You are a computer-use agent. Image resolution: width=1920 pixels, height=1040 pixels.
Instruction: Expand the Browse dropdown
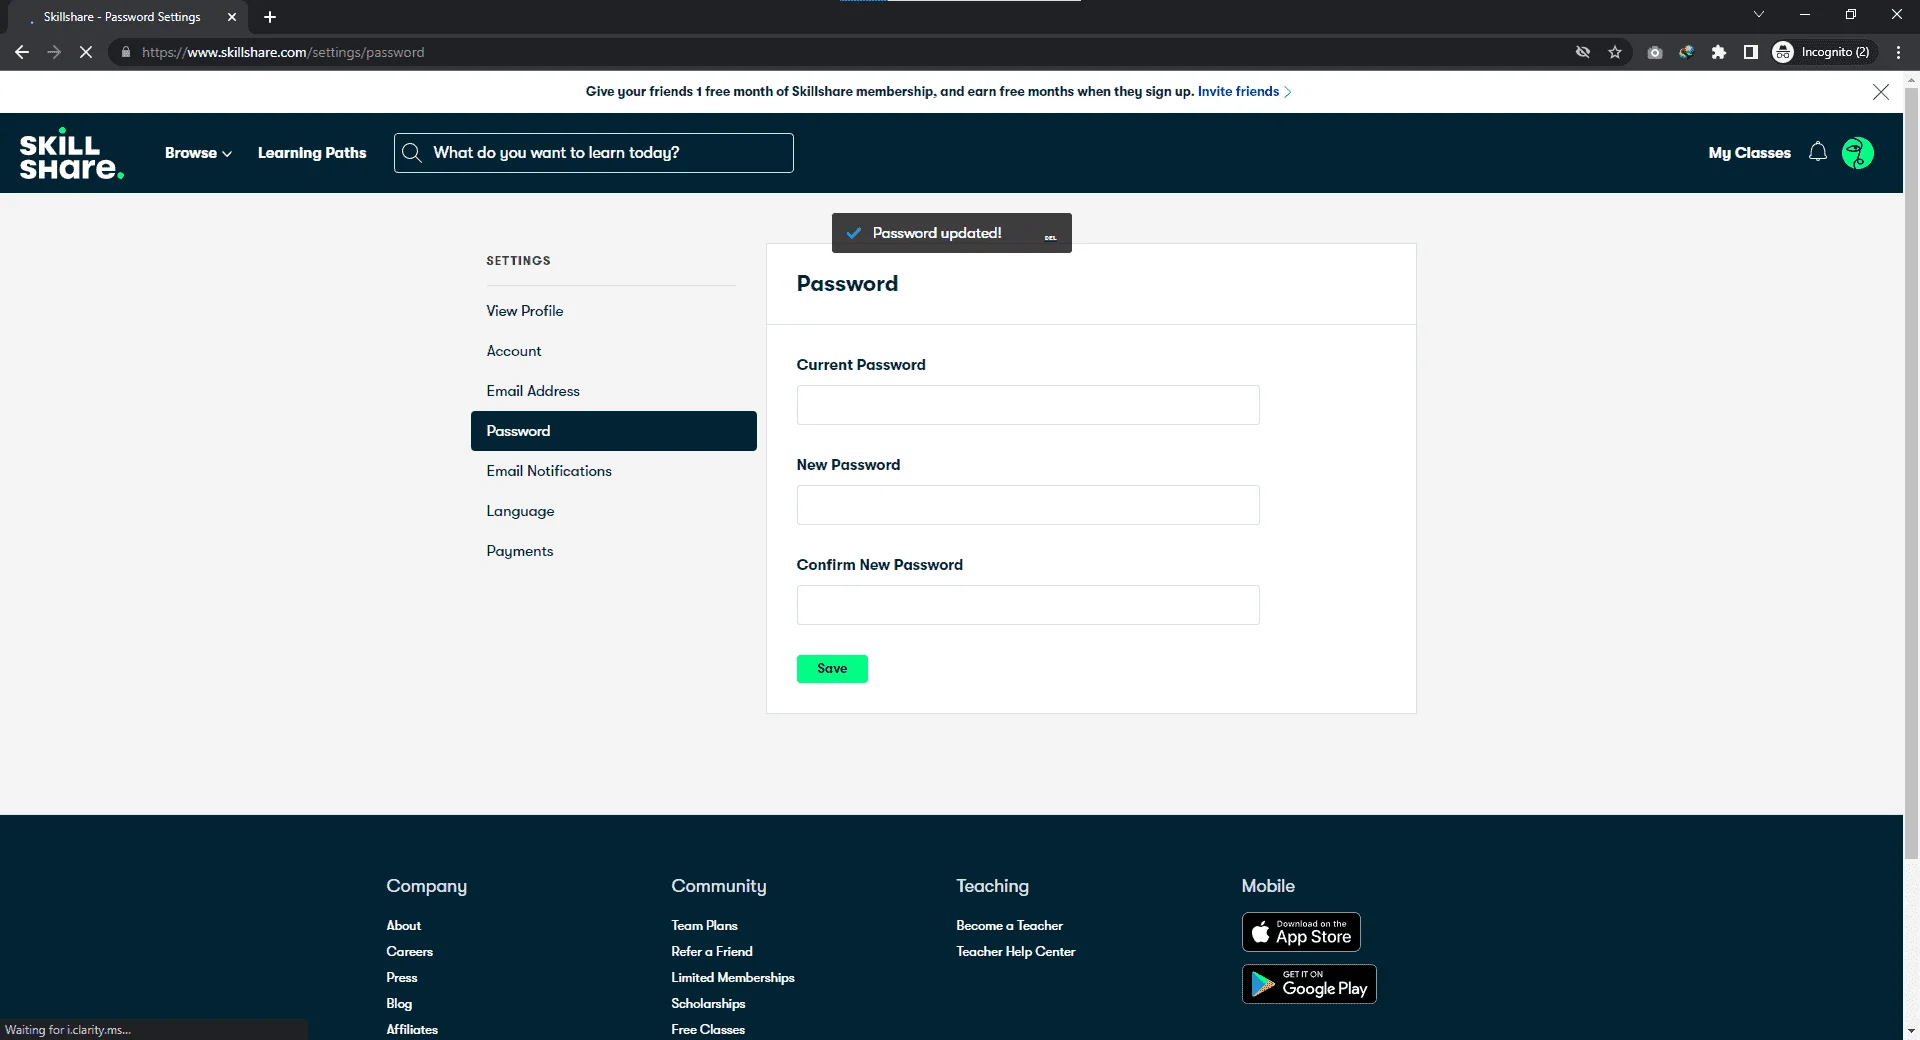198,153
